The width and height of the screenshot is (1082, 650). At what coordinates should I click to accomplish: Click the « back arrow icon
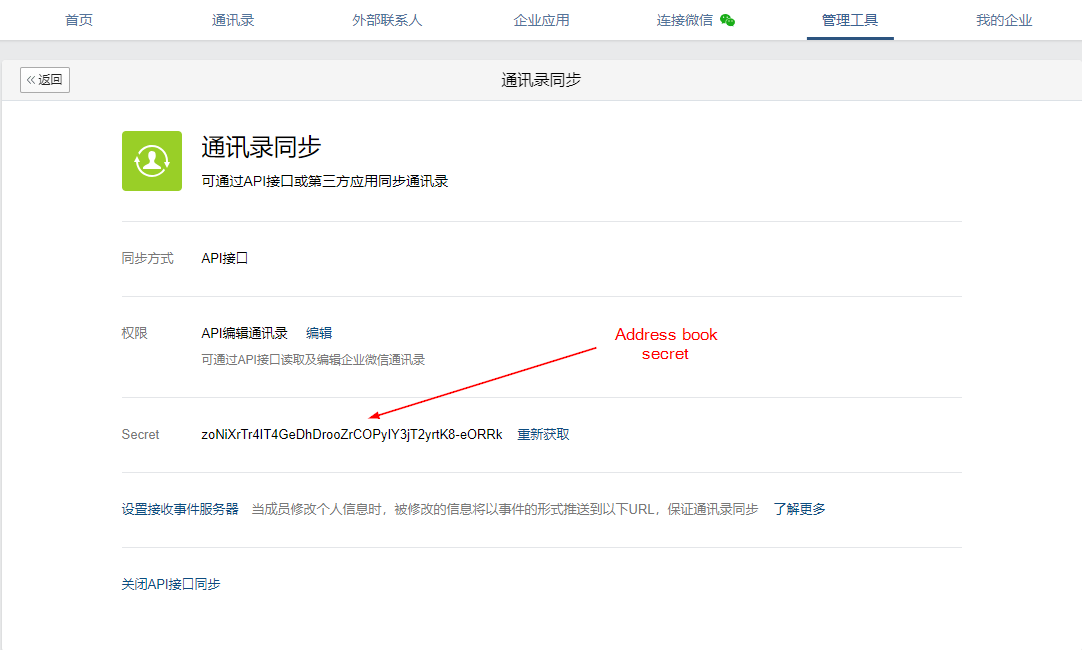tap(30, 79)
